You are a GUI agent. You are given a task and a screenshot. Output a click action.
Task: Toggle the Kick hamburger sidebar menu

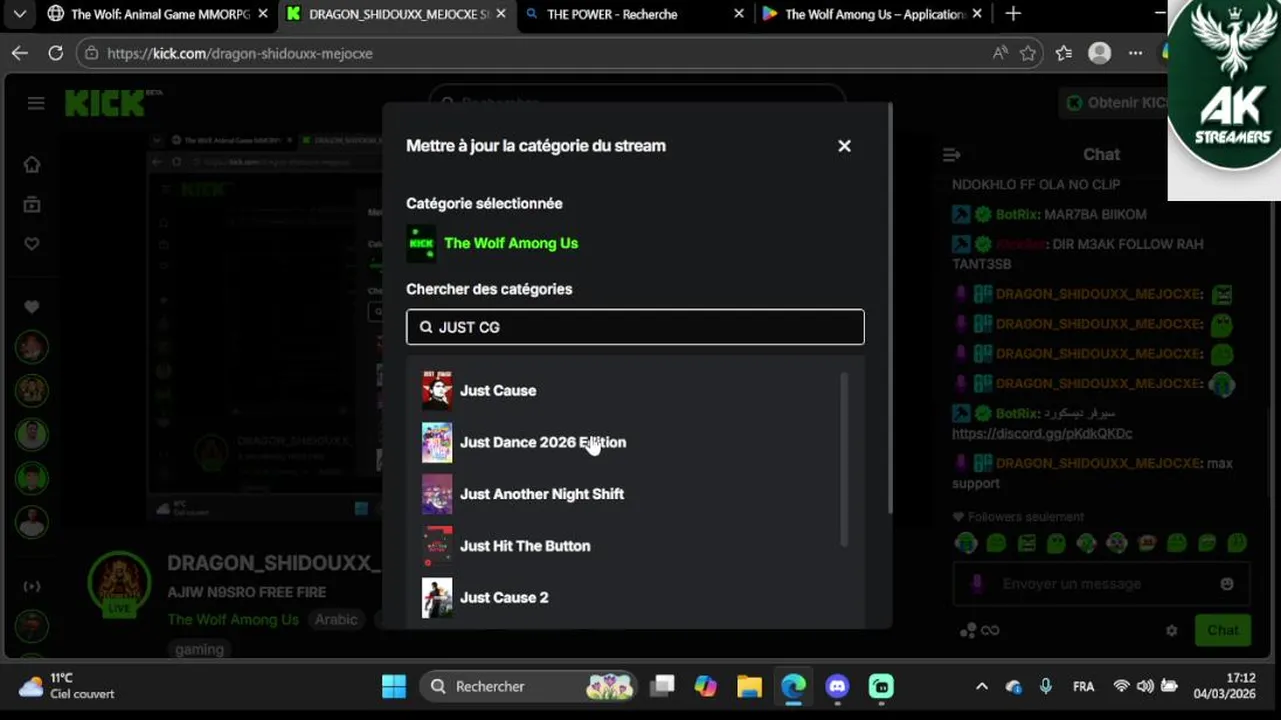click(36, 103)
